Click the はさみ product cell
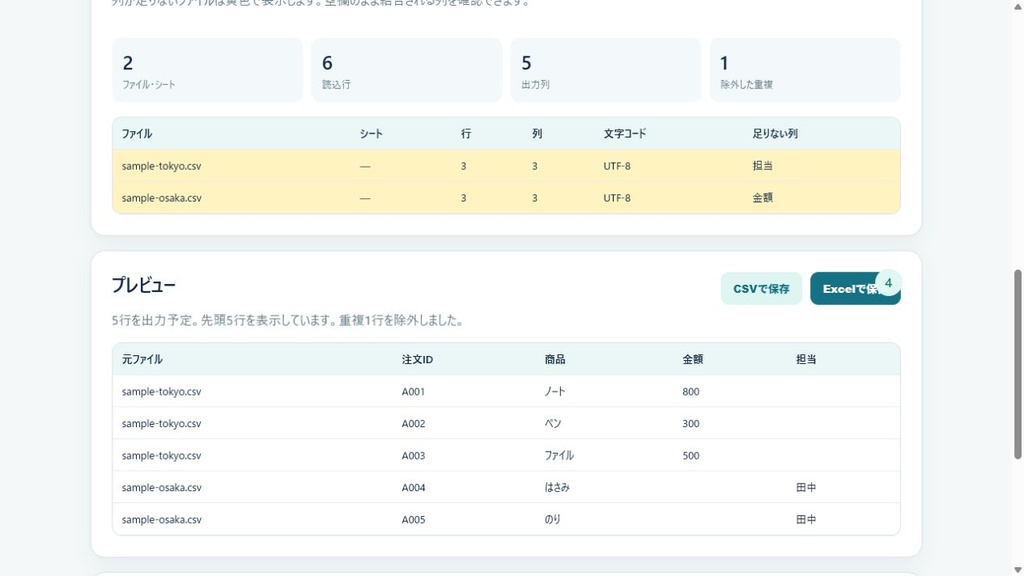The height and width of the screenshot is (576, 1024). coord(557,488)
